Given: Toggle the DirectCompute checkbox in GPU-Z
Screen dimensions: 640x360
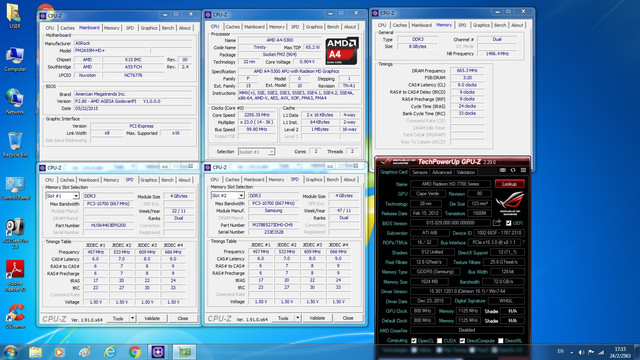Looking at the screenshot, I should pos(462,340).
